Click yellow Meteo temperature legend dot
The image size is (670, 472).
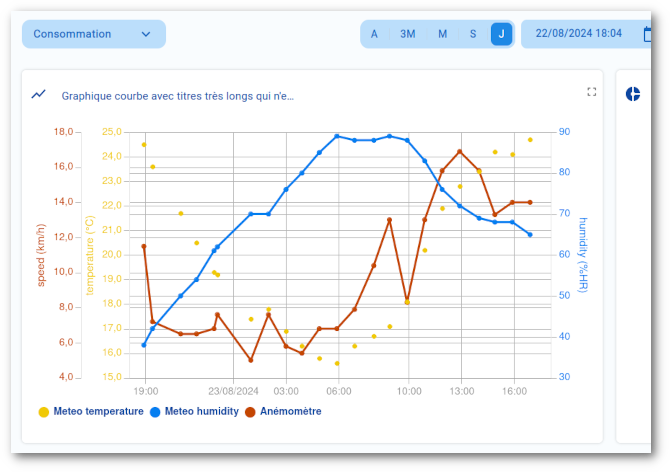coord(43,411)
